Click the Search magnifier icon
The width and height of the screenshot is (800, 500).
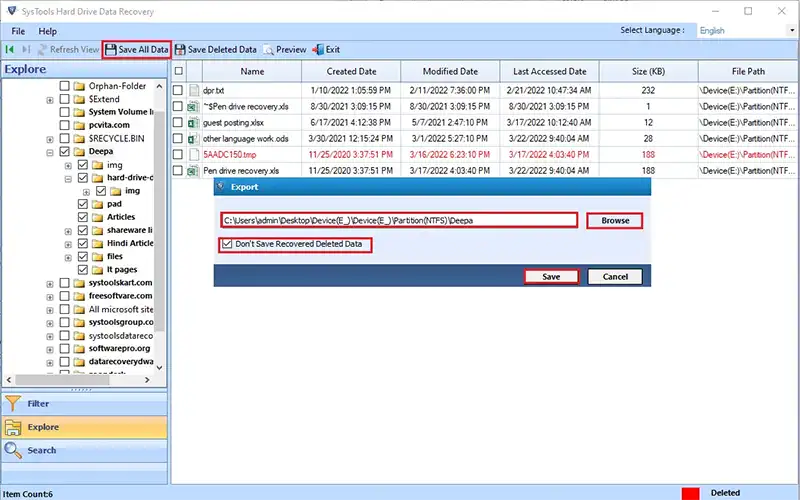click(x=13, y=450)
